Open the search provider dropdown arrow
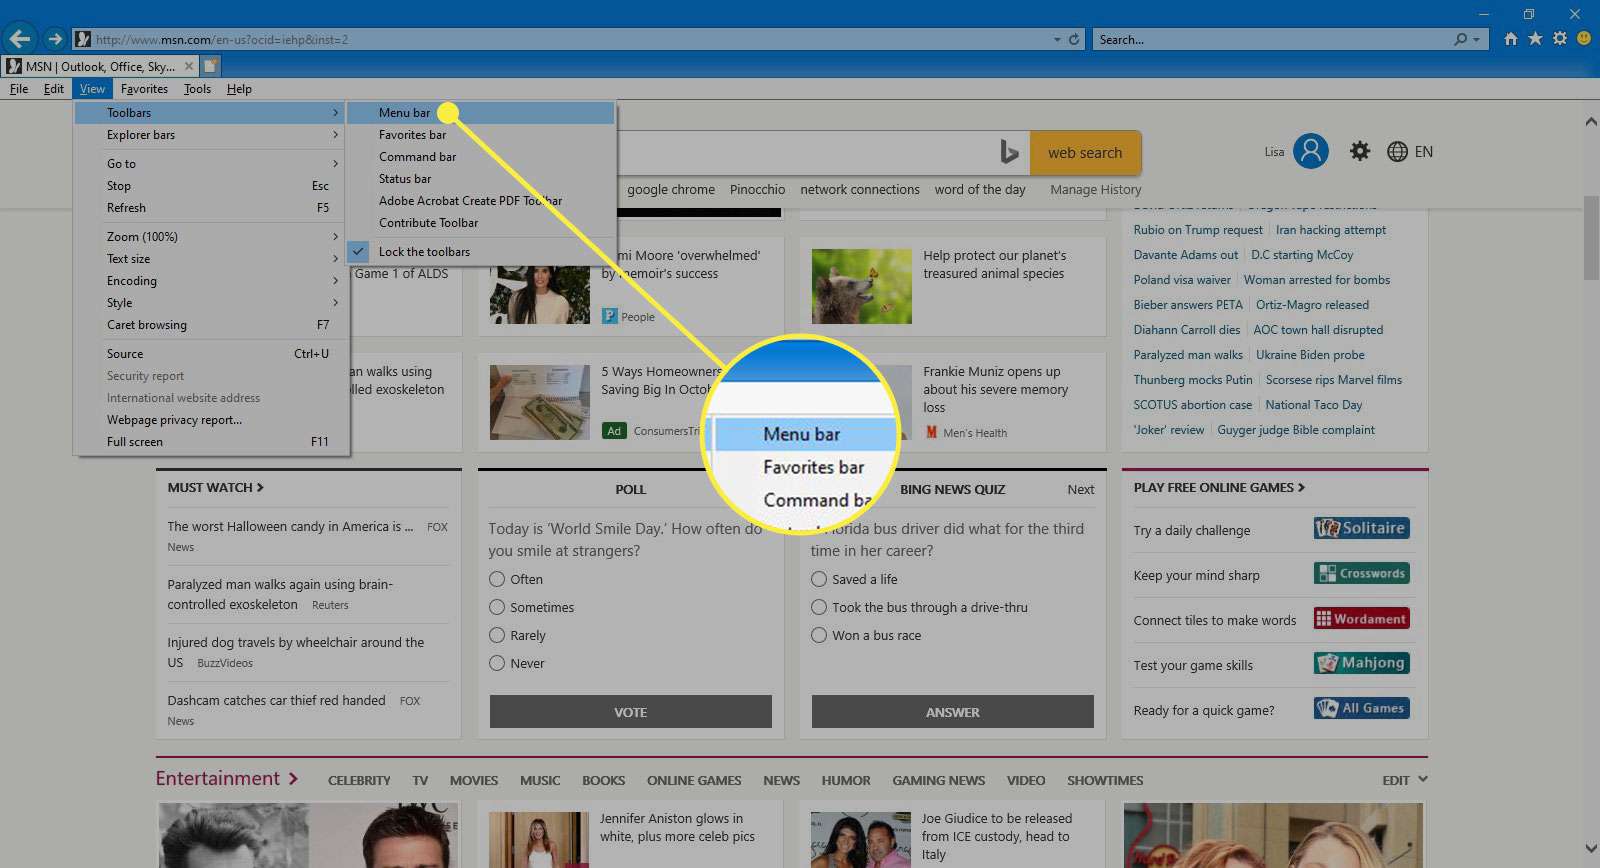This screenshot has height=868, width=1600. 1476,39
